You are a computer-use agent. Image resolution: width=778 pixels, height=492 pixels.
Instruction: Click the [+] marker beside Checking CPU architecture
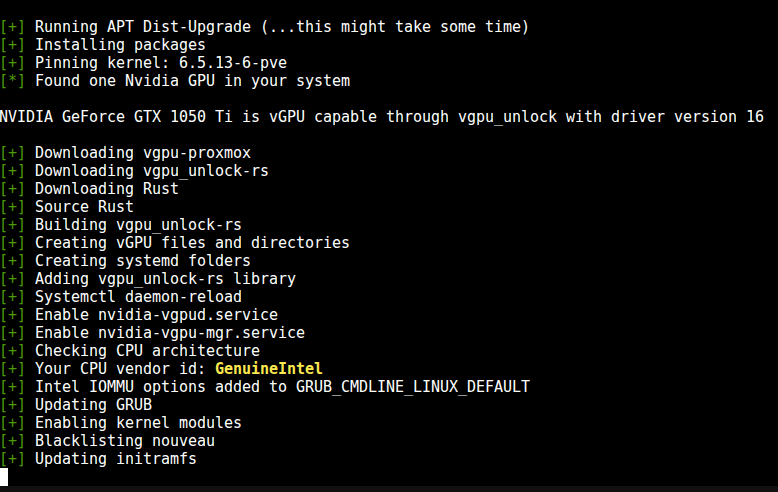click(12, 350)
